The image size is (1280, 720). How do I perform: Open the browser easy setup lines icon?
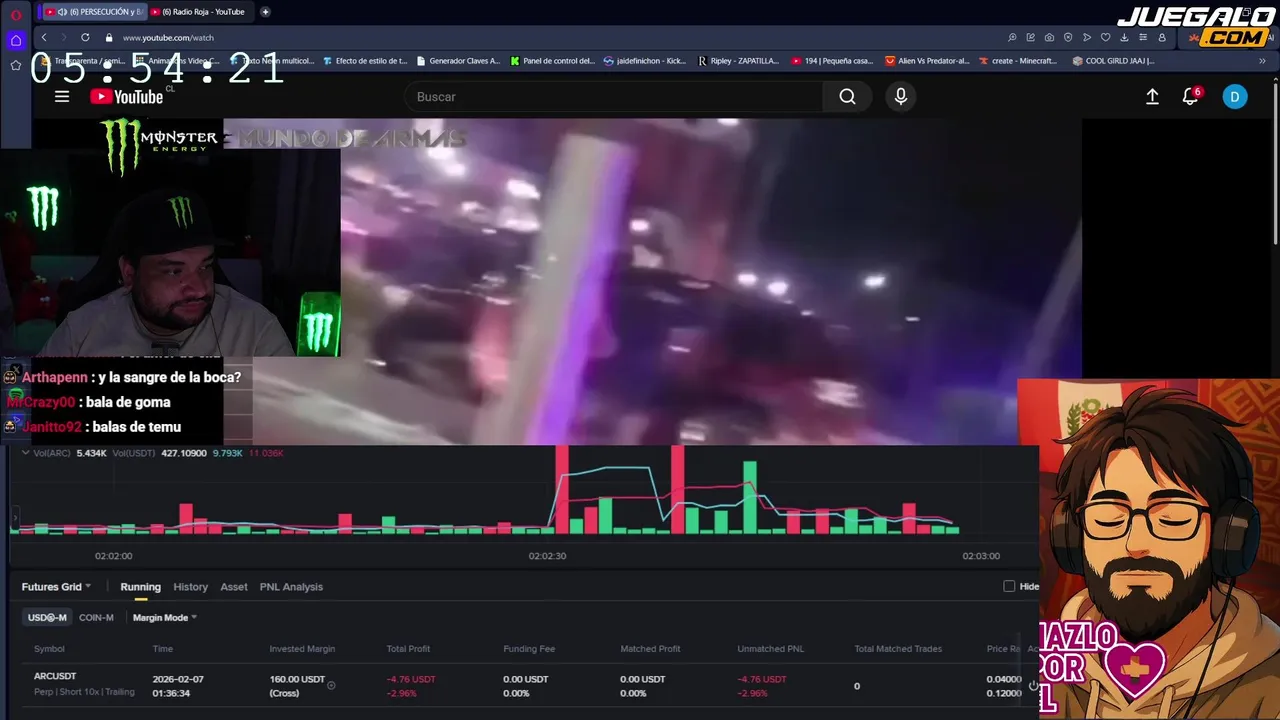click(x=1143, y=37)
